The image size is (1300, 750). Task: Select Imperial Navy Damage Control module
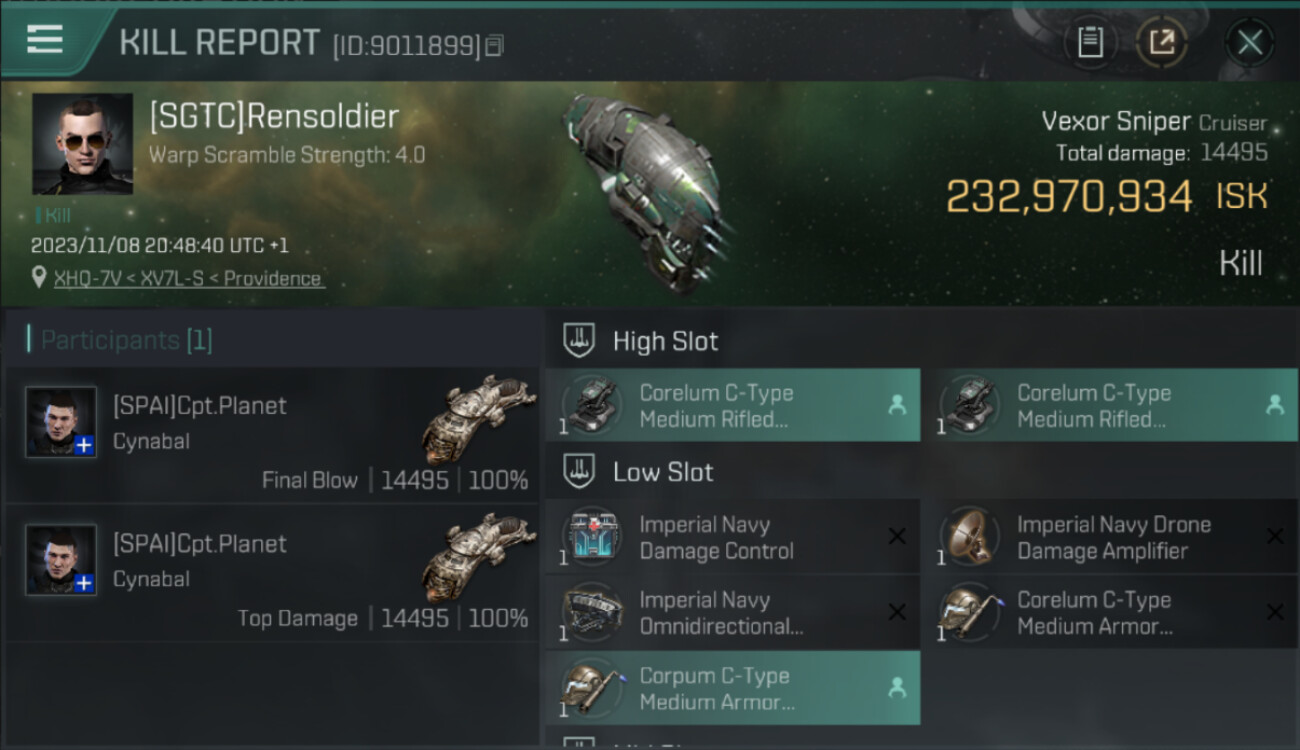(732, 538)
